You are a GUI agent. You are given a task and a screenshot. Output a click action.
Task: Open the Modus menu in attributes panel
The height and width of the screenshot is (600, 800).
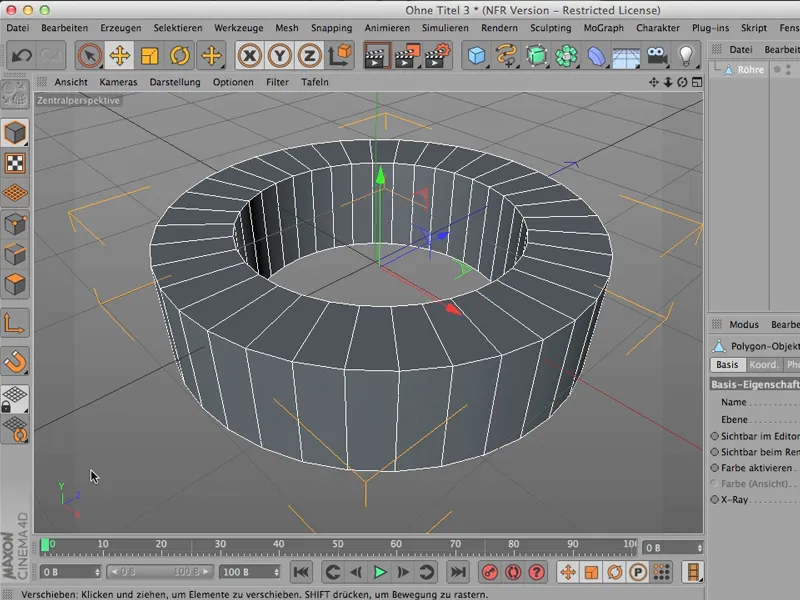coord(744,325)
